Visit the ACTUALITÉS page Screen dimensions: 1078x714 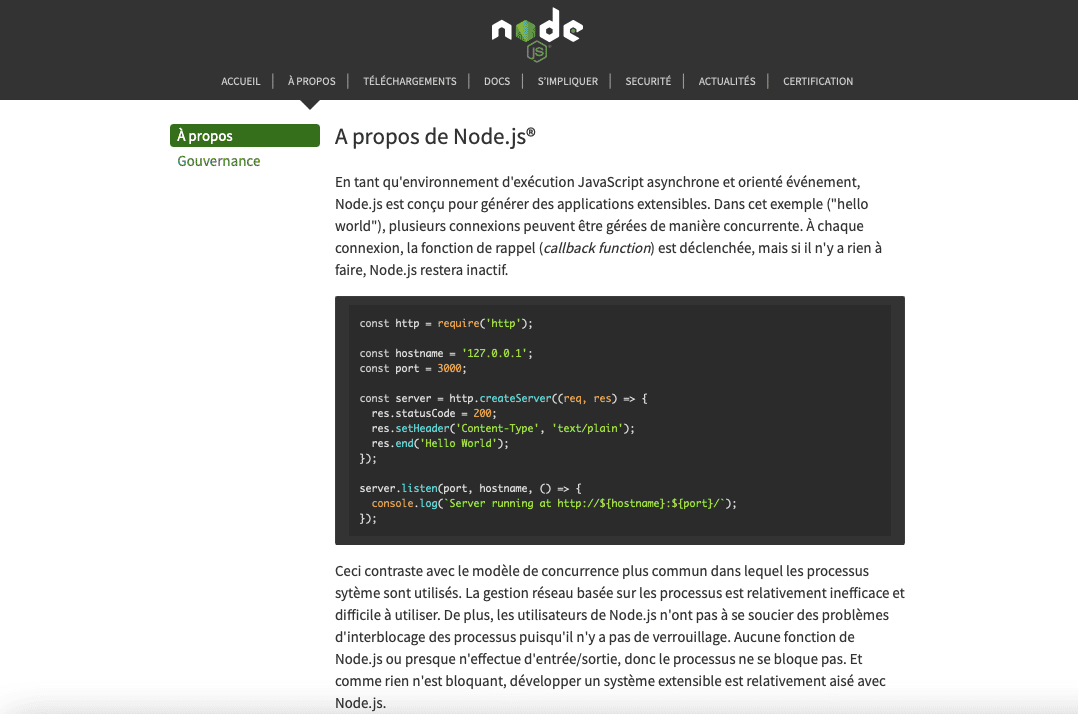click(x=727, y=81)
